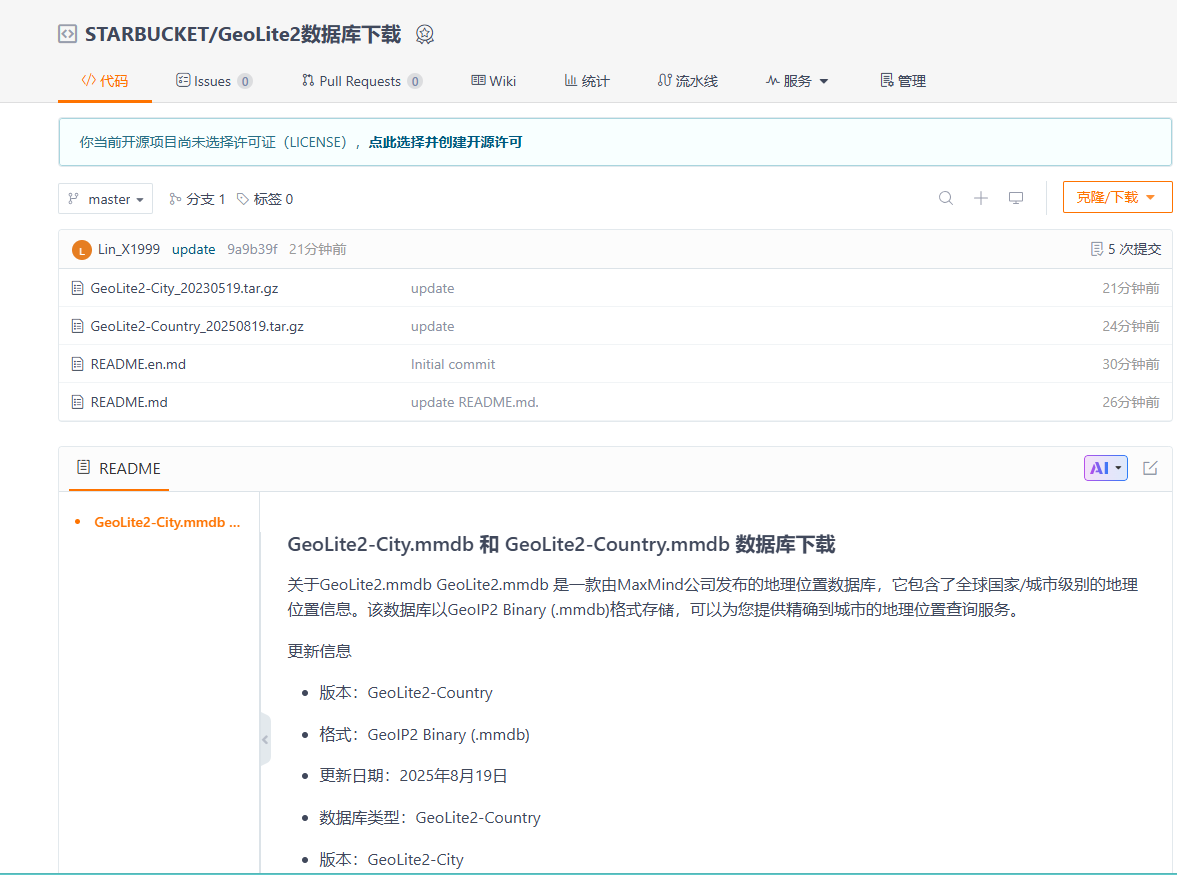1177x875 pixels.
Task: Open the master branch dropdown
Action: click(x=105, y=198)
